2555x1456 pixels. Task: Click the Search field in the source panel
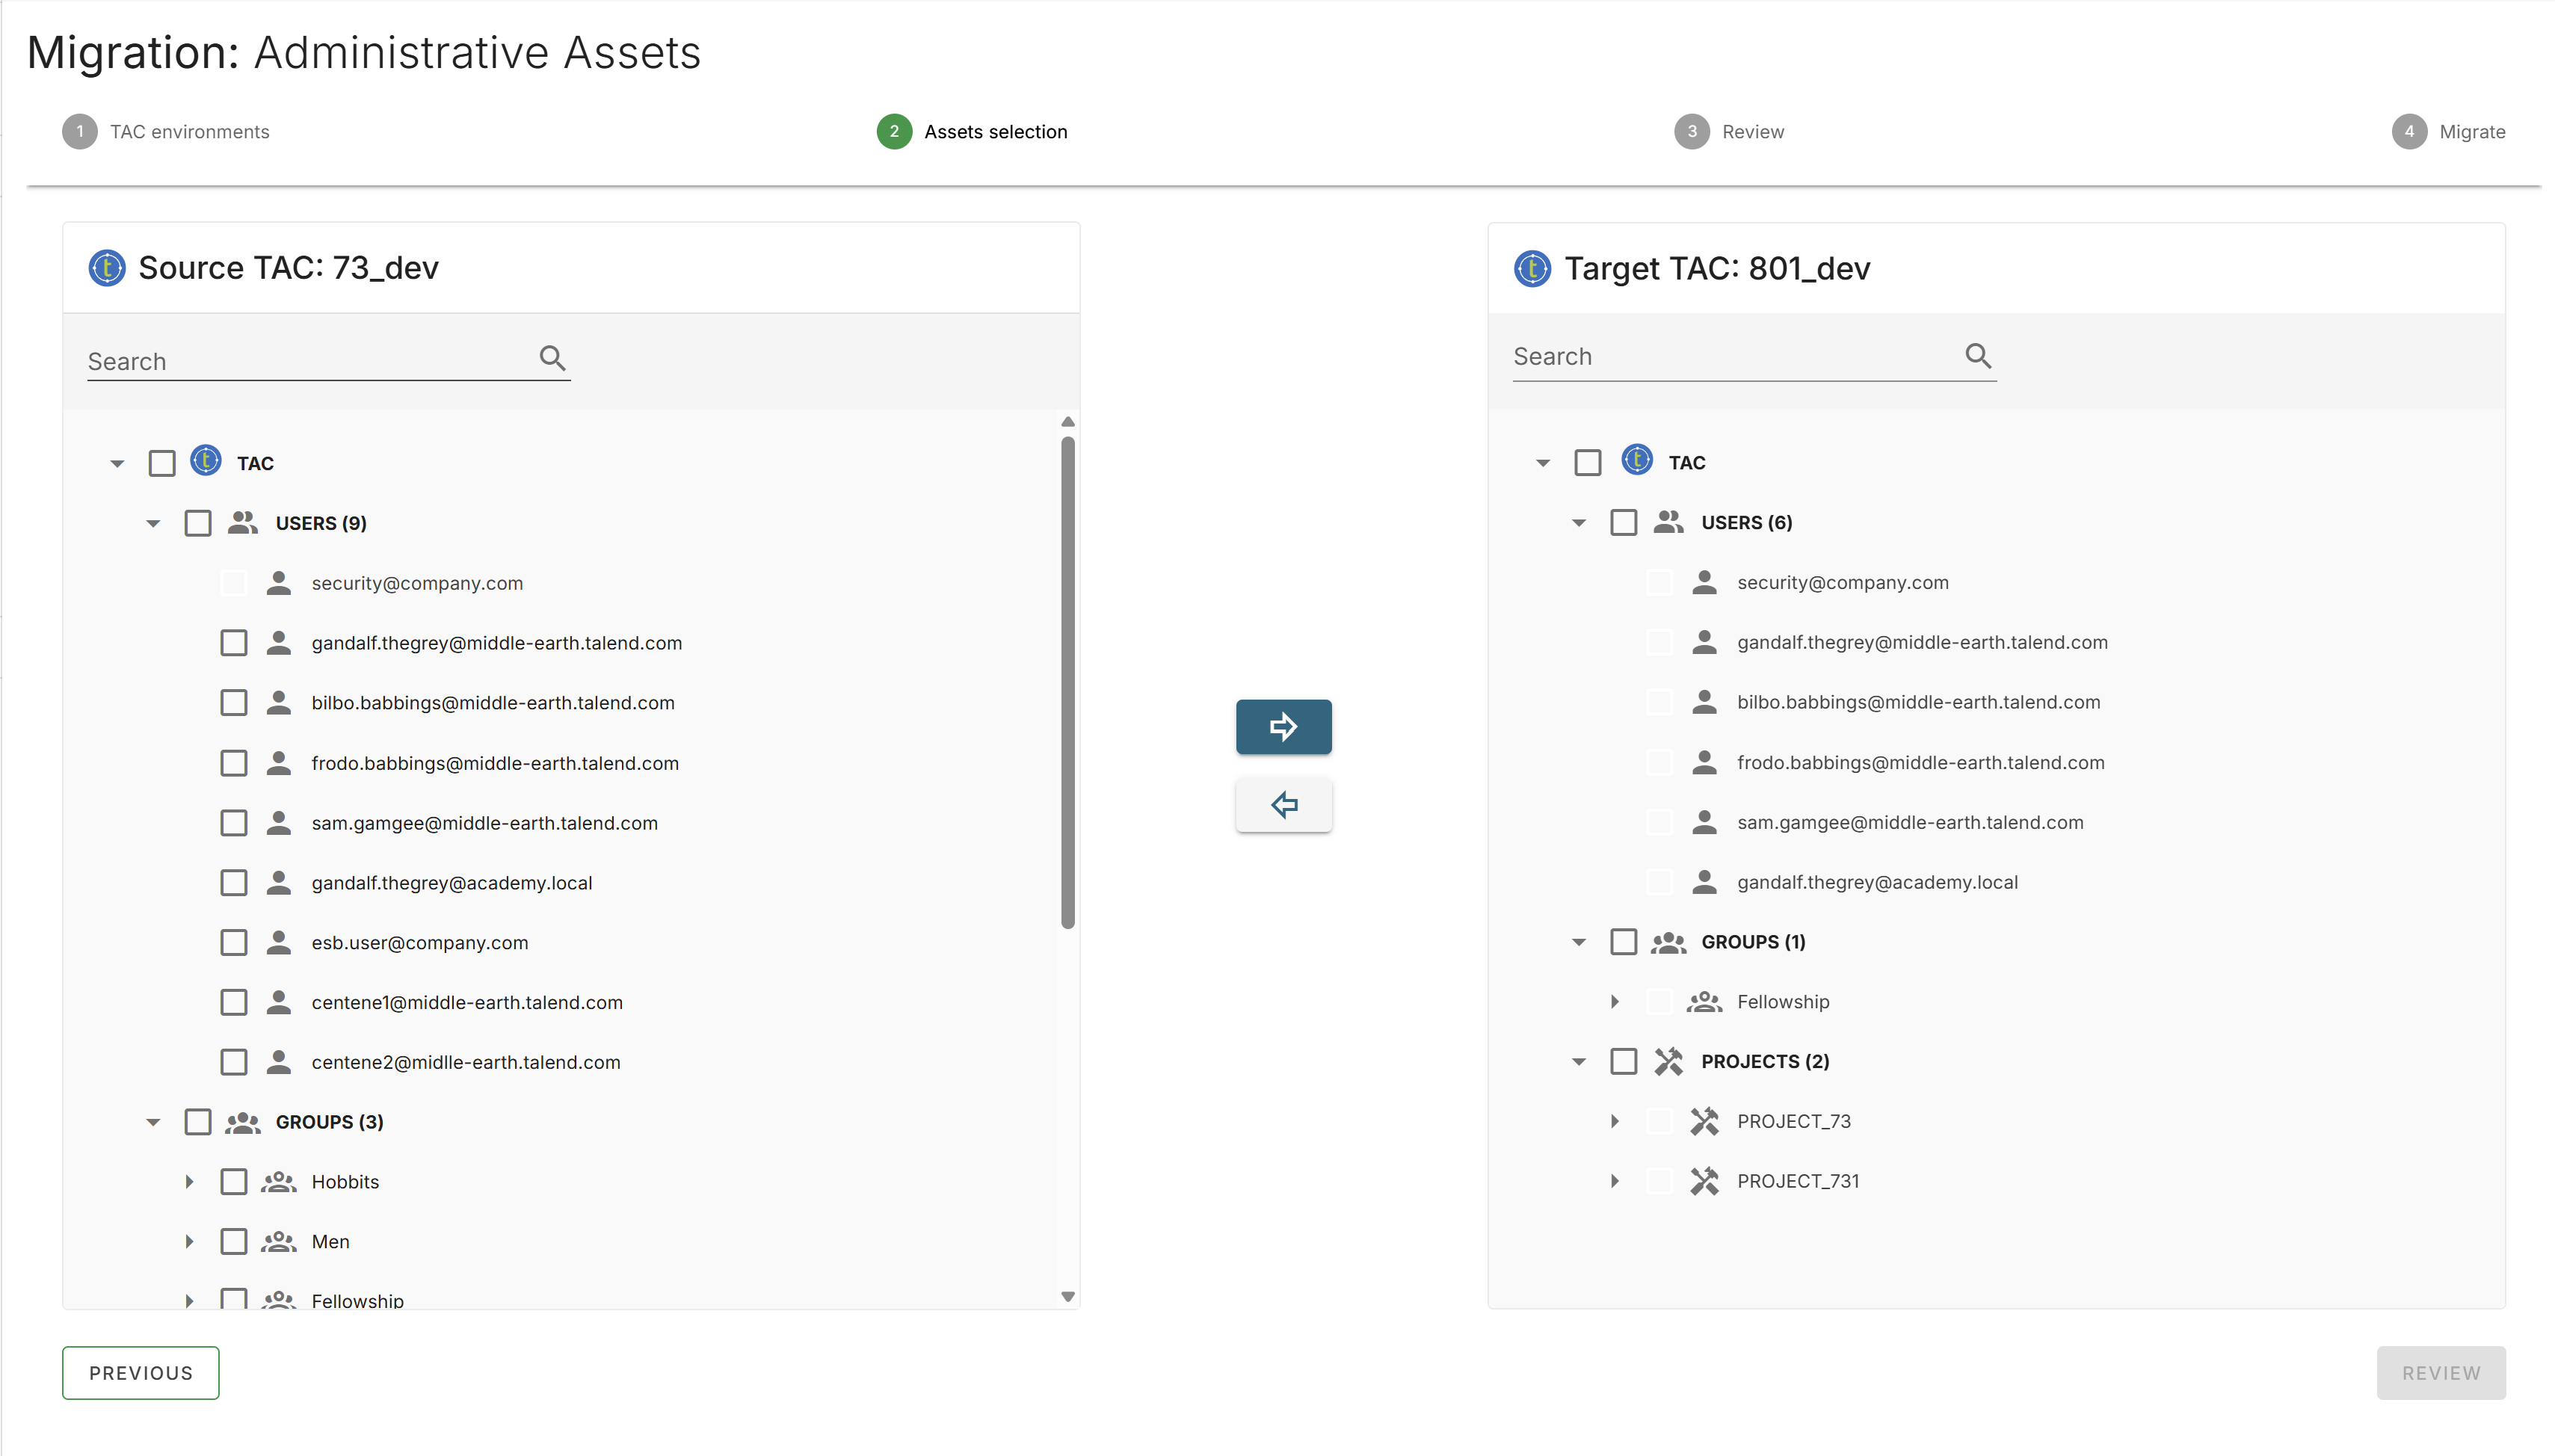(x=300, y=360)
